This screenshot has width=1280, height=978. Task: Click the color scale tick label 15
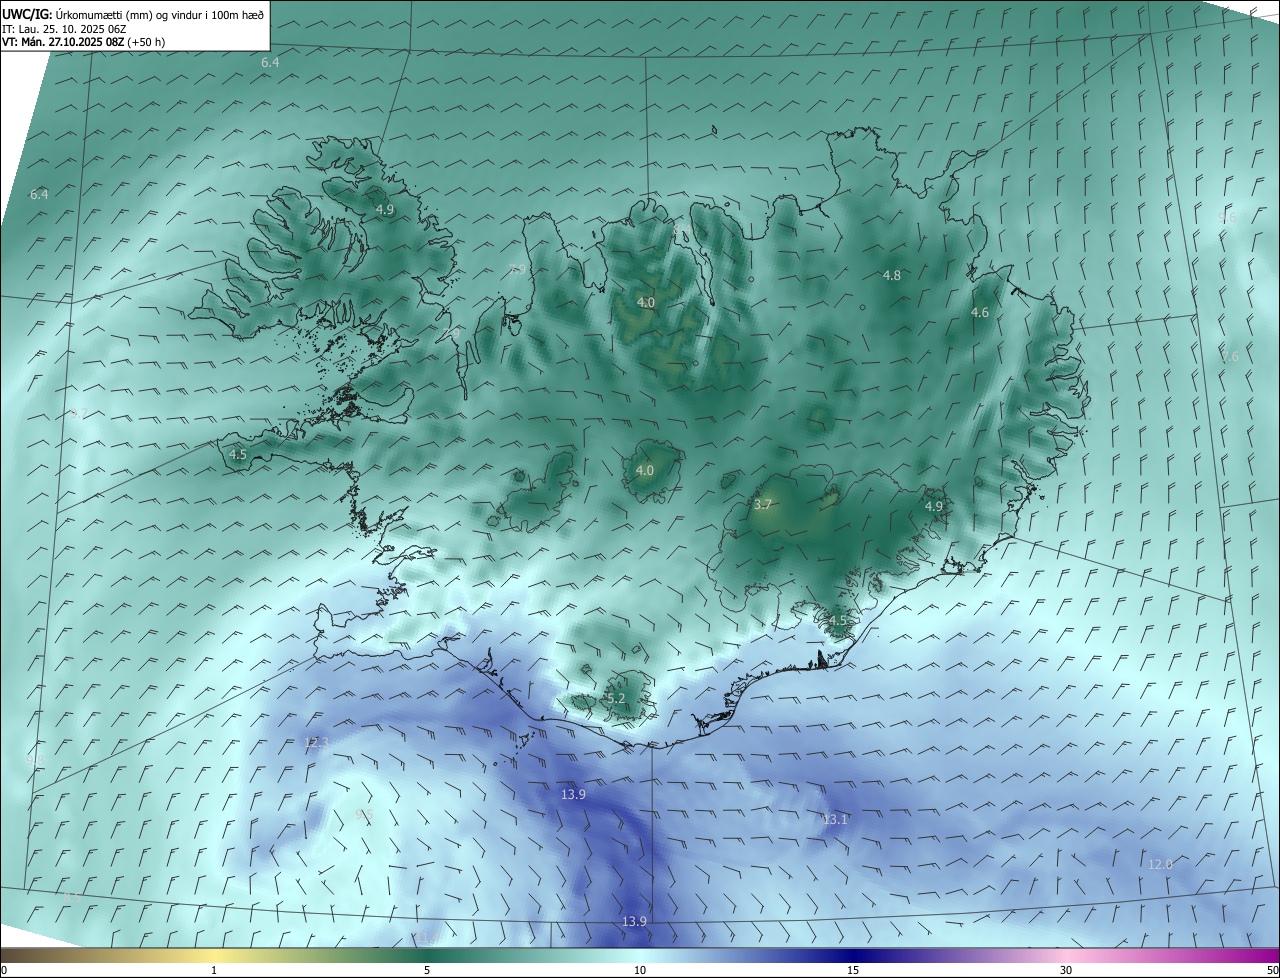[853, 970]
